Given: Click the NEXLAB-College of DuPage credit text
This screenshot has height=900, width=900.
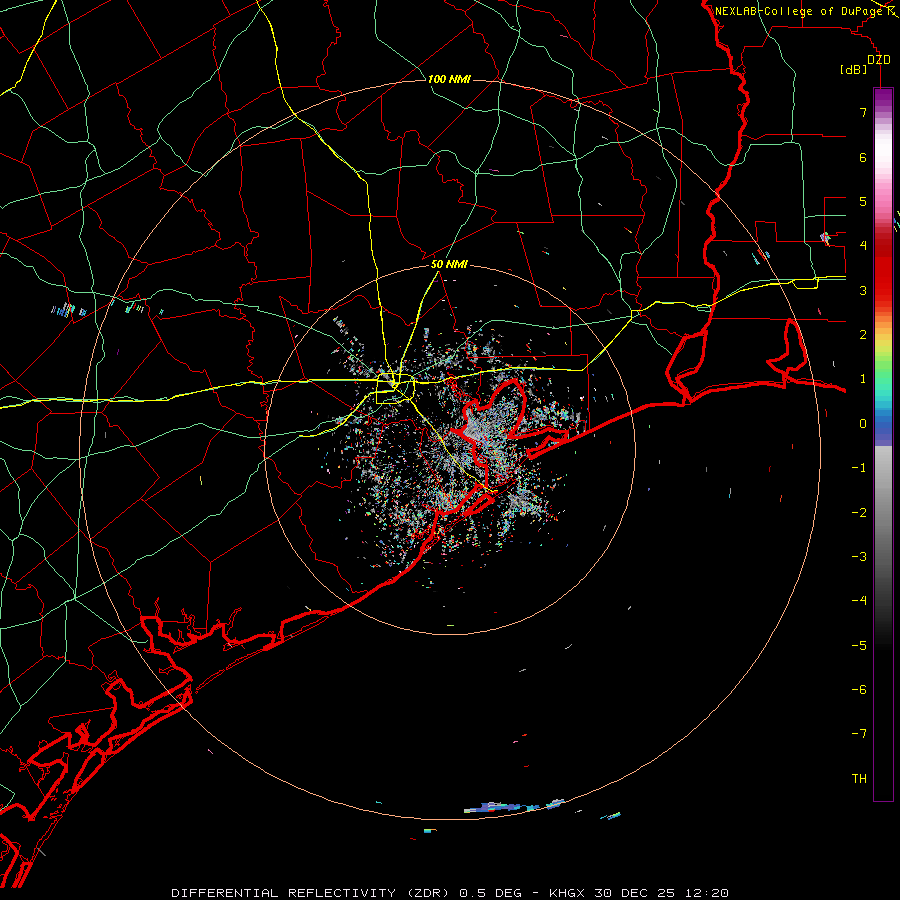Looking at the screenshot, I should coord(799,11).
